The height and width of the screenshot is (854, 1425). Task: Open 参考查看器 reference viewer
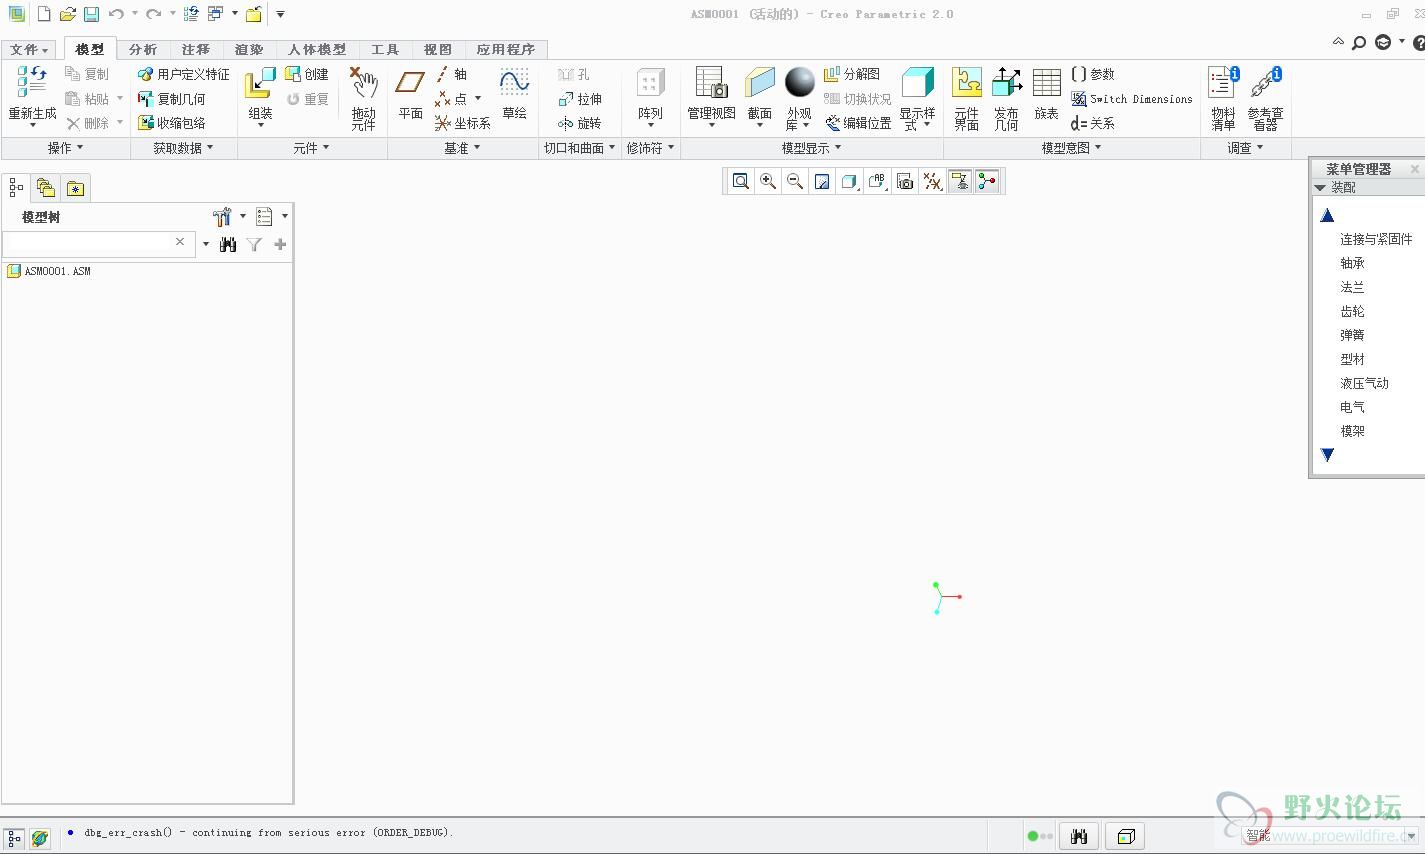1265,98
